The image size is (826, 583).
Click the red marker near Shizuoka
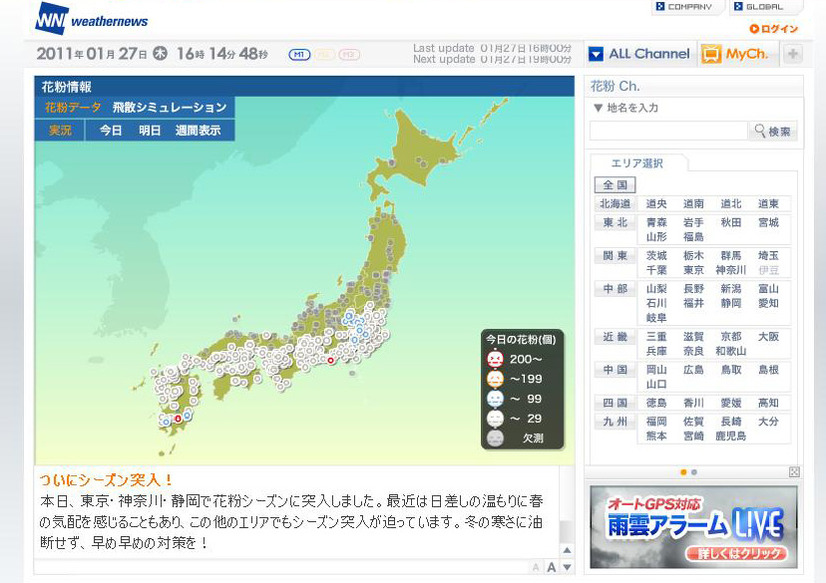pyautogui.click(x=331, y=360)
